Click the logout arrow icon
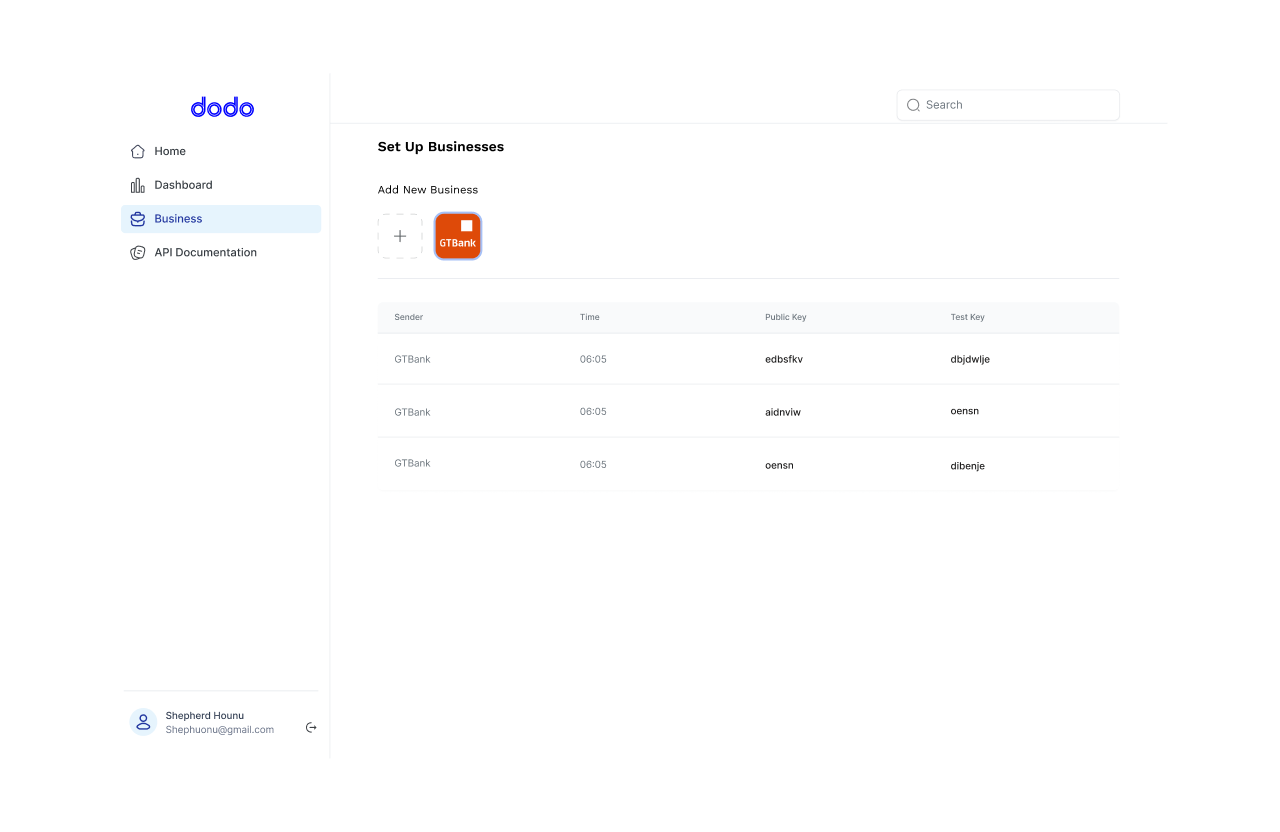 (x=311, y=727)
